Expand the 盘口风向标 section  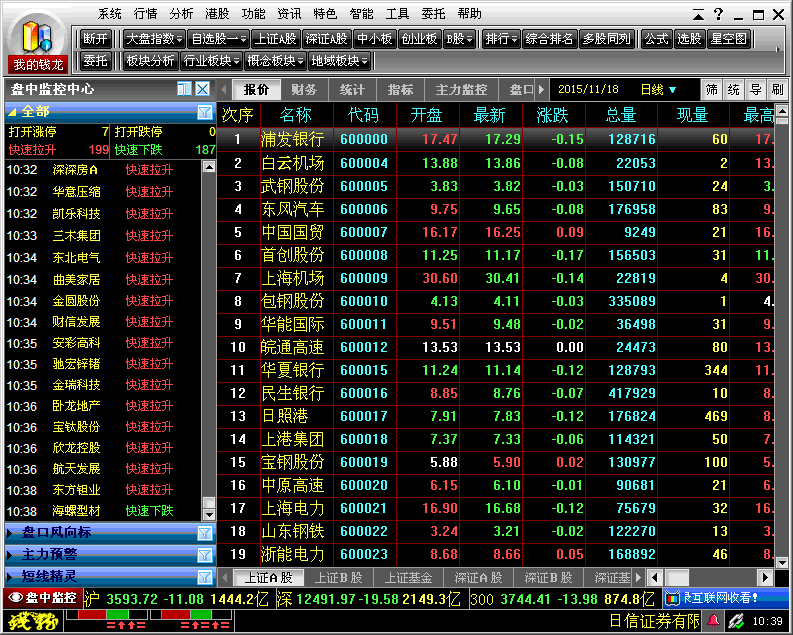[x=10, y=533]
